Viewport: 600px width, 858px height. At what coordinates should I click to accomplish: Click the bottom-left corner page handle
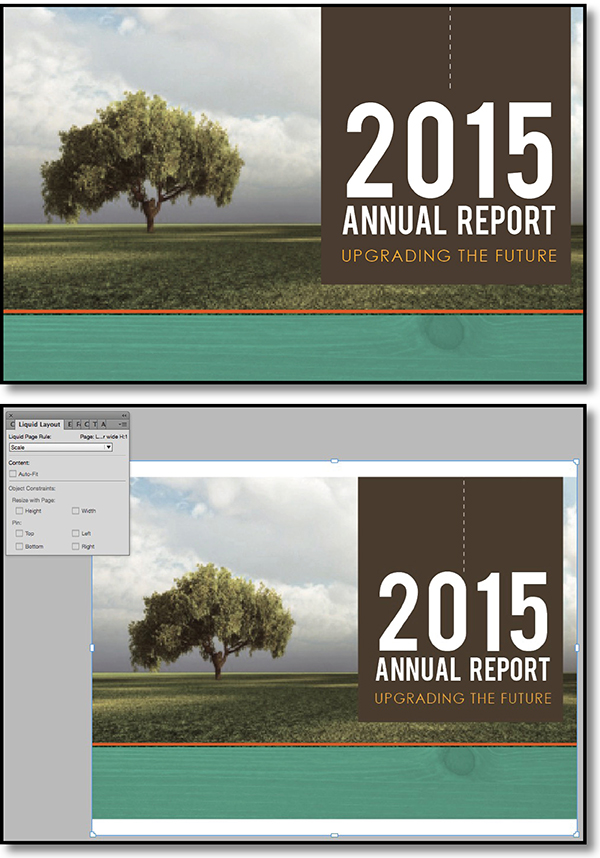pyautogui.click(x=92, y=835)
